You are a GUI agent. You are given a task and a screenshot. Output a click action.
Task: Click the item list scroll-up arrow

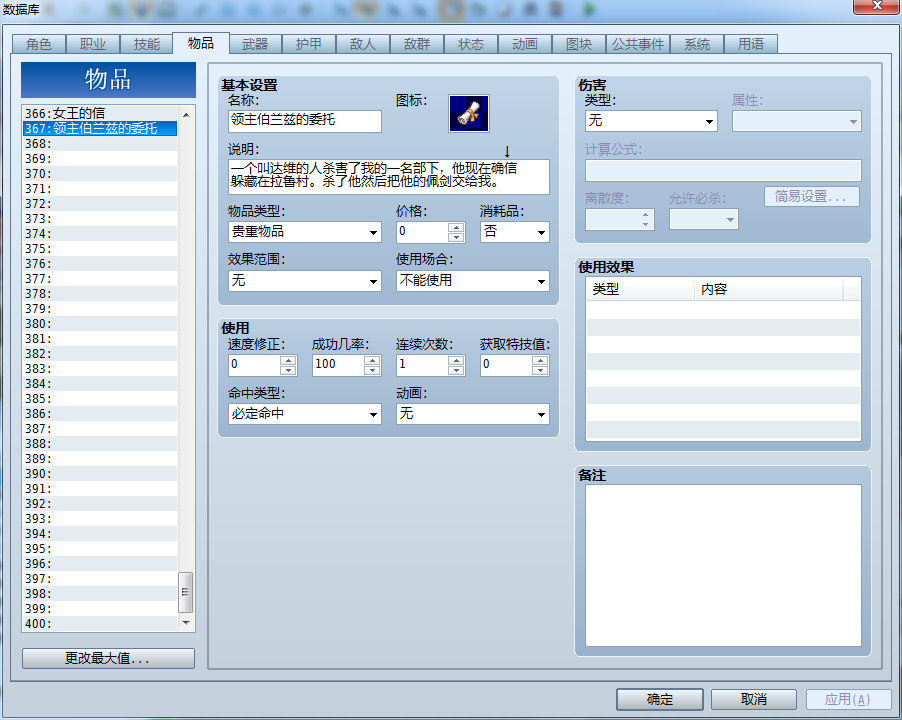[x=186, y=115]
